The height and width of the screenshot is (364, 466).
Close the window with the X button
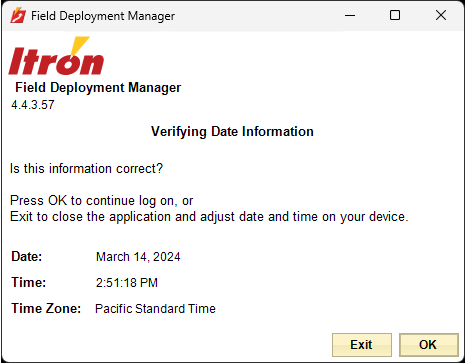coord(441,15)
